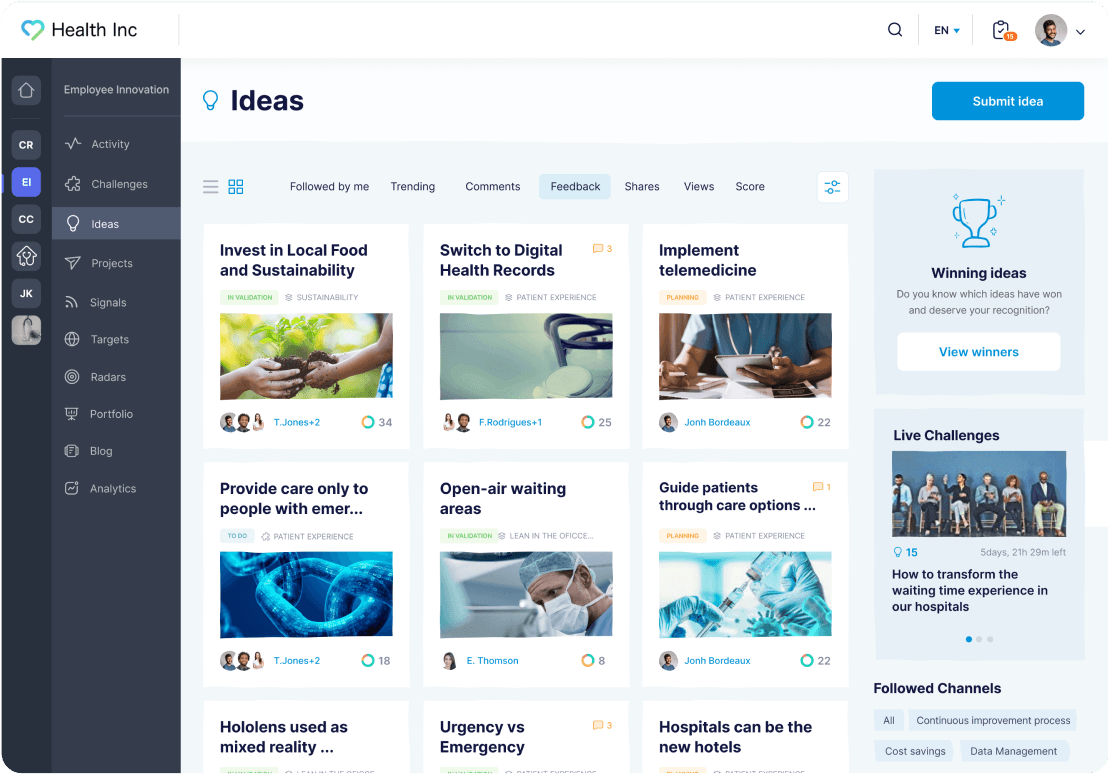Sort ideas by Comments
This screenshot has height=774, width=1108.
click(x=493, y=187)
